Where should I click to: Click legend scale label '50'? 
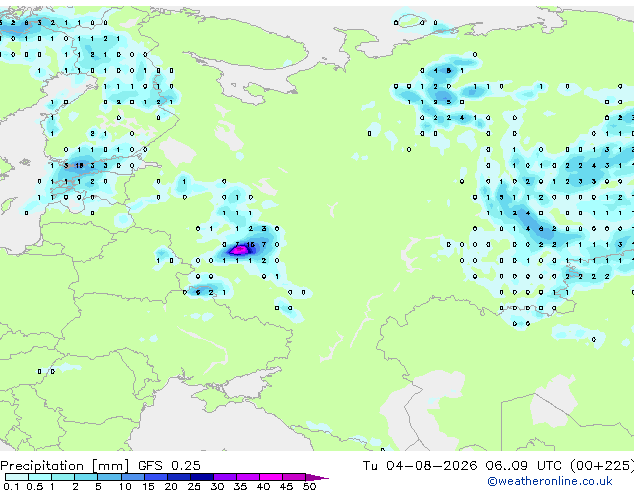point(309,486)
